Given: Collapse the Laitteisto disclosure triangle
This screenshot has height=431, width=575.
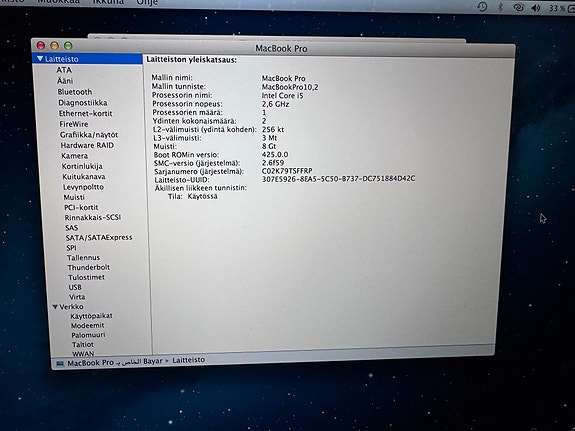Looking at the screenshot, I should 40,59.
